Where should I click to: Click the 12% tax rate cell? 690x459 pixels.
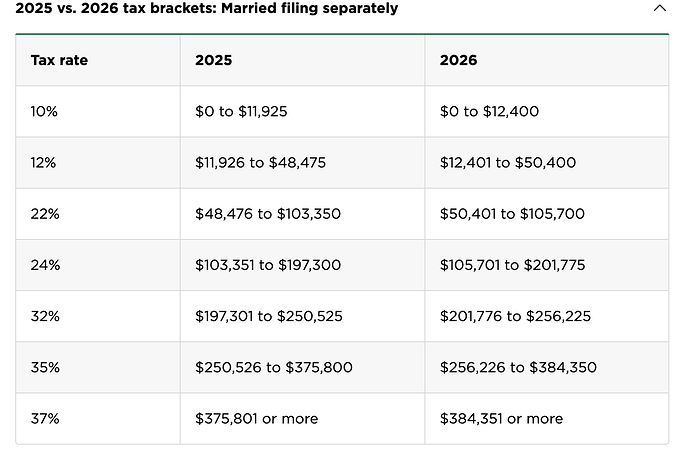point(45,162)
